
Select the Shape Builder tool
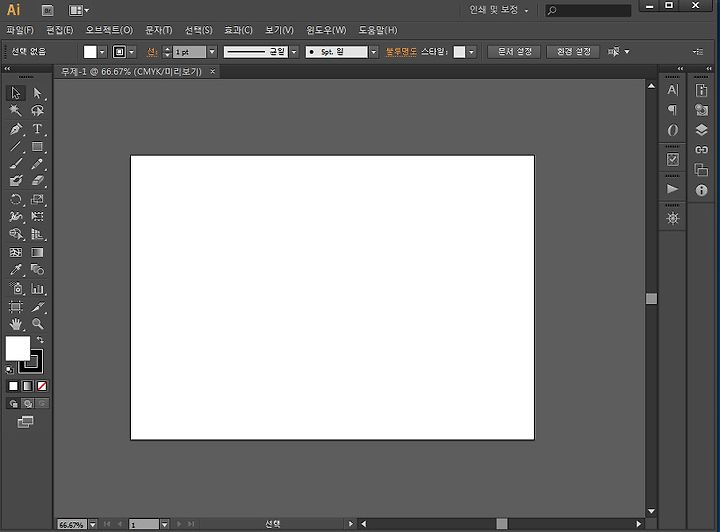pos(16,234)
